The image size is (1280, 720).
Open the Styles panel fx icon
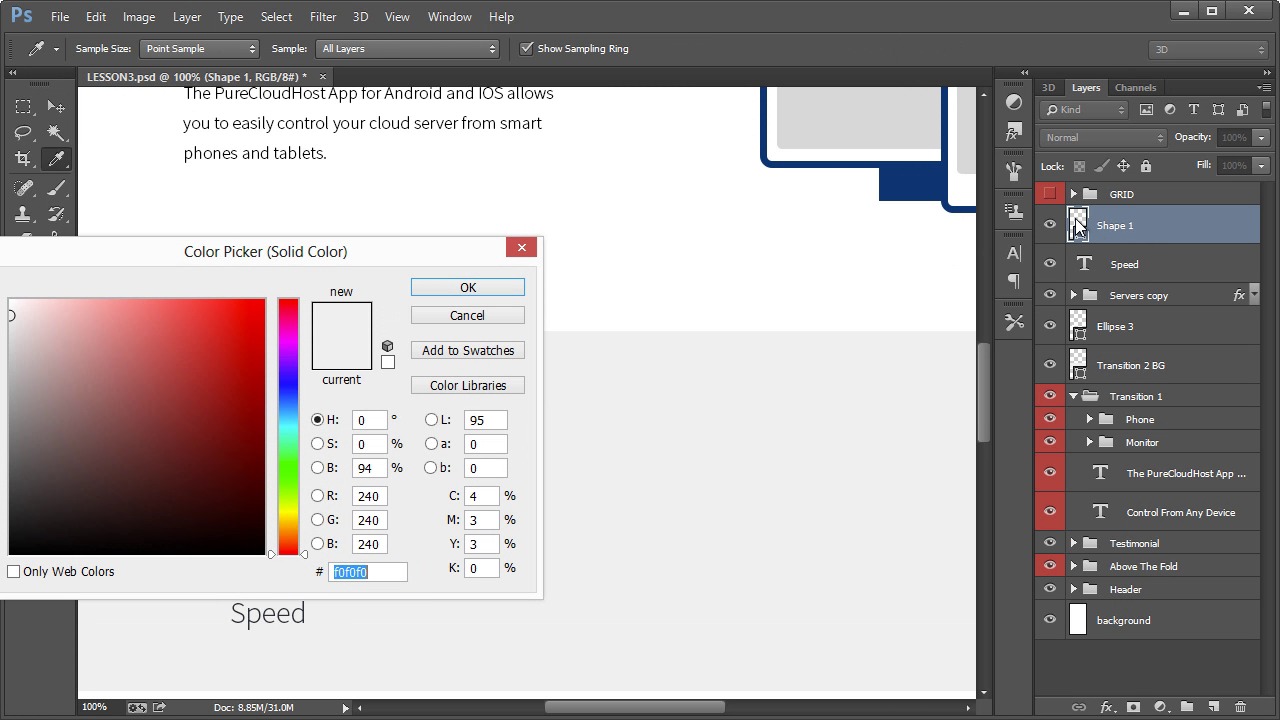(1014, 132)
